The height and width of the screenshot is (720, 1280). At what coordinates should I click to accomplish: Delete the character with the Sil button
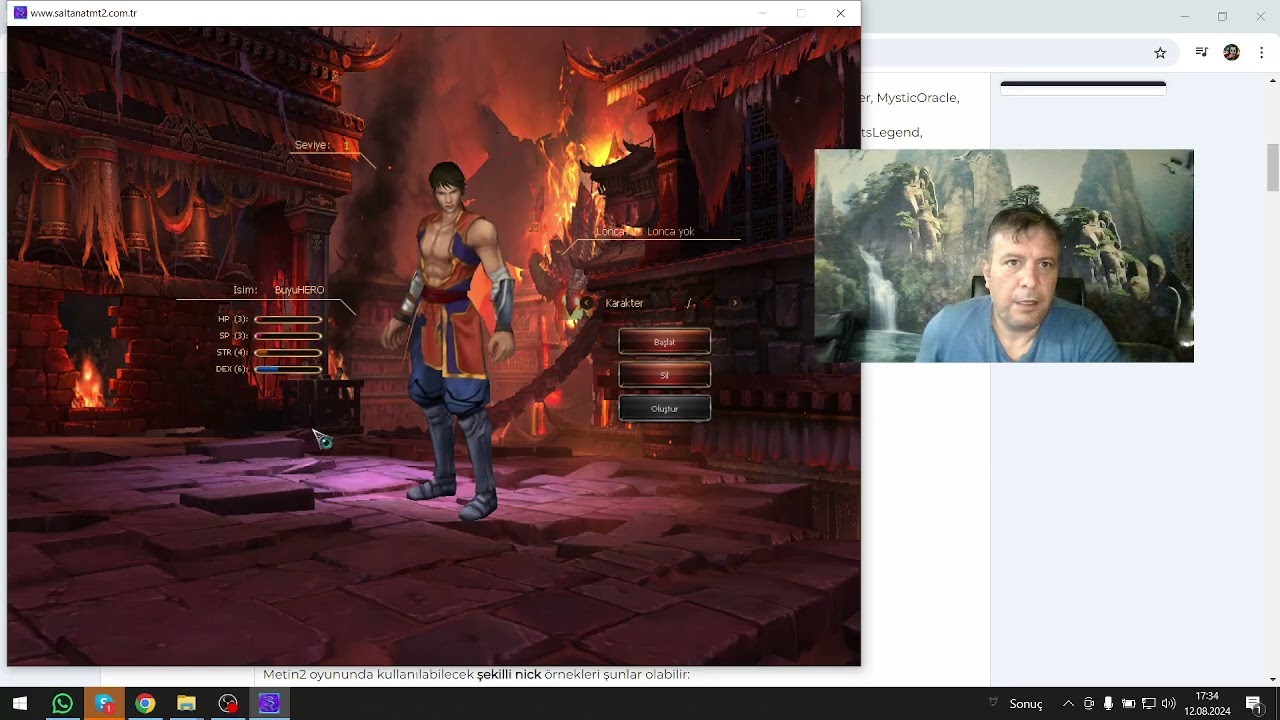click(664, 375)
